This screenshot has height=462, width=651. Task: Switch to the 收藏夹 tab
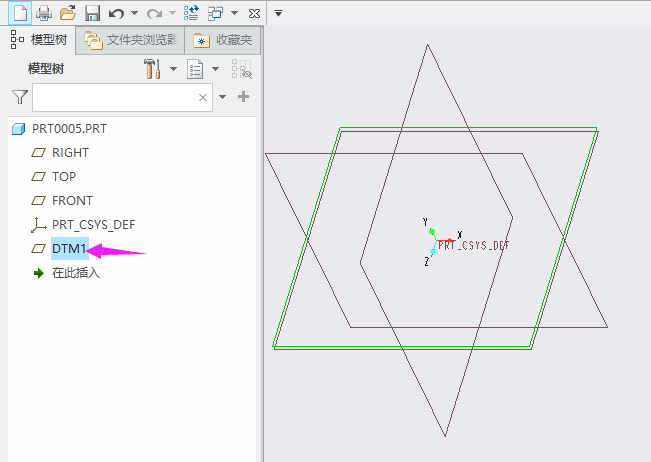coord(224,40)
